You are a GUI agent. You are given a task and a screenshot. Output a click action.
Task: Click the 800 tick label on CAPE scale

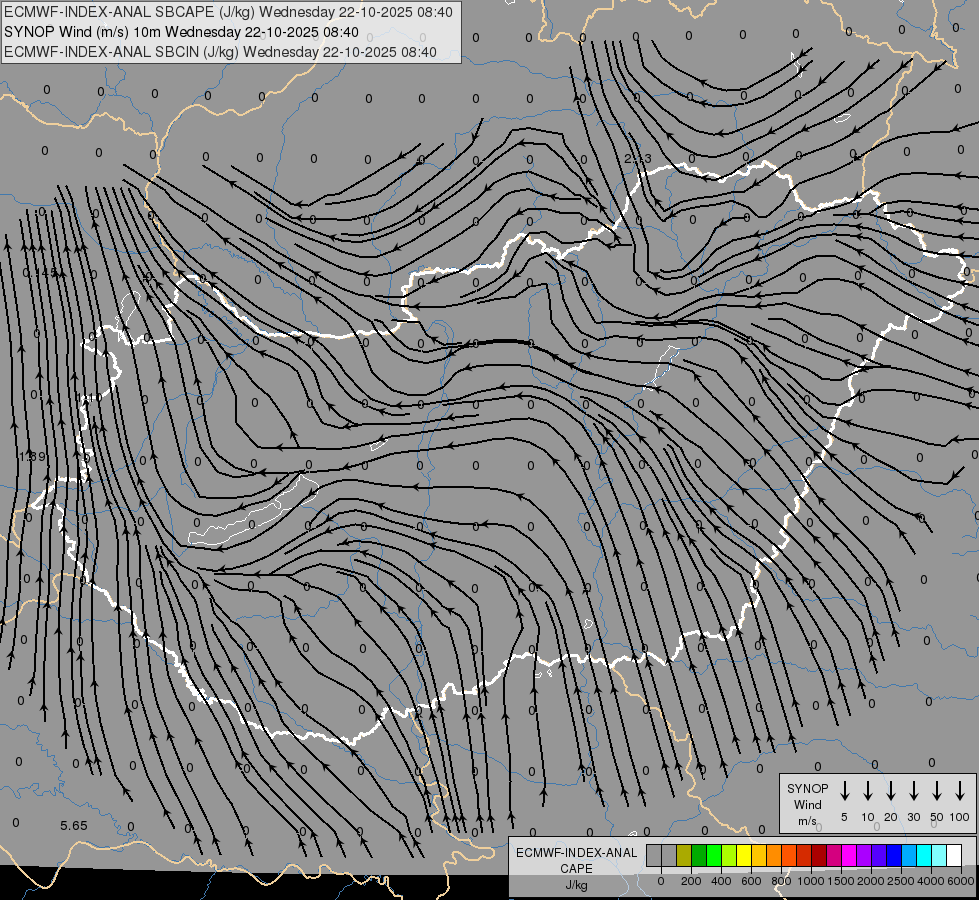point(781,881)
